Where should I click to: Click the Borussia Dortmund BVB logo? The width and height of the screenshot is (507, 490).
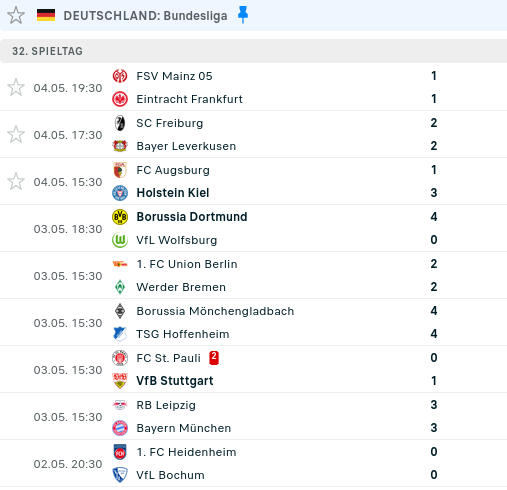pos(120,217)
